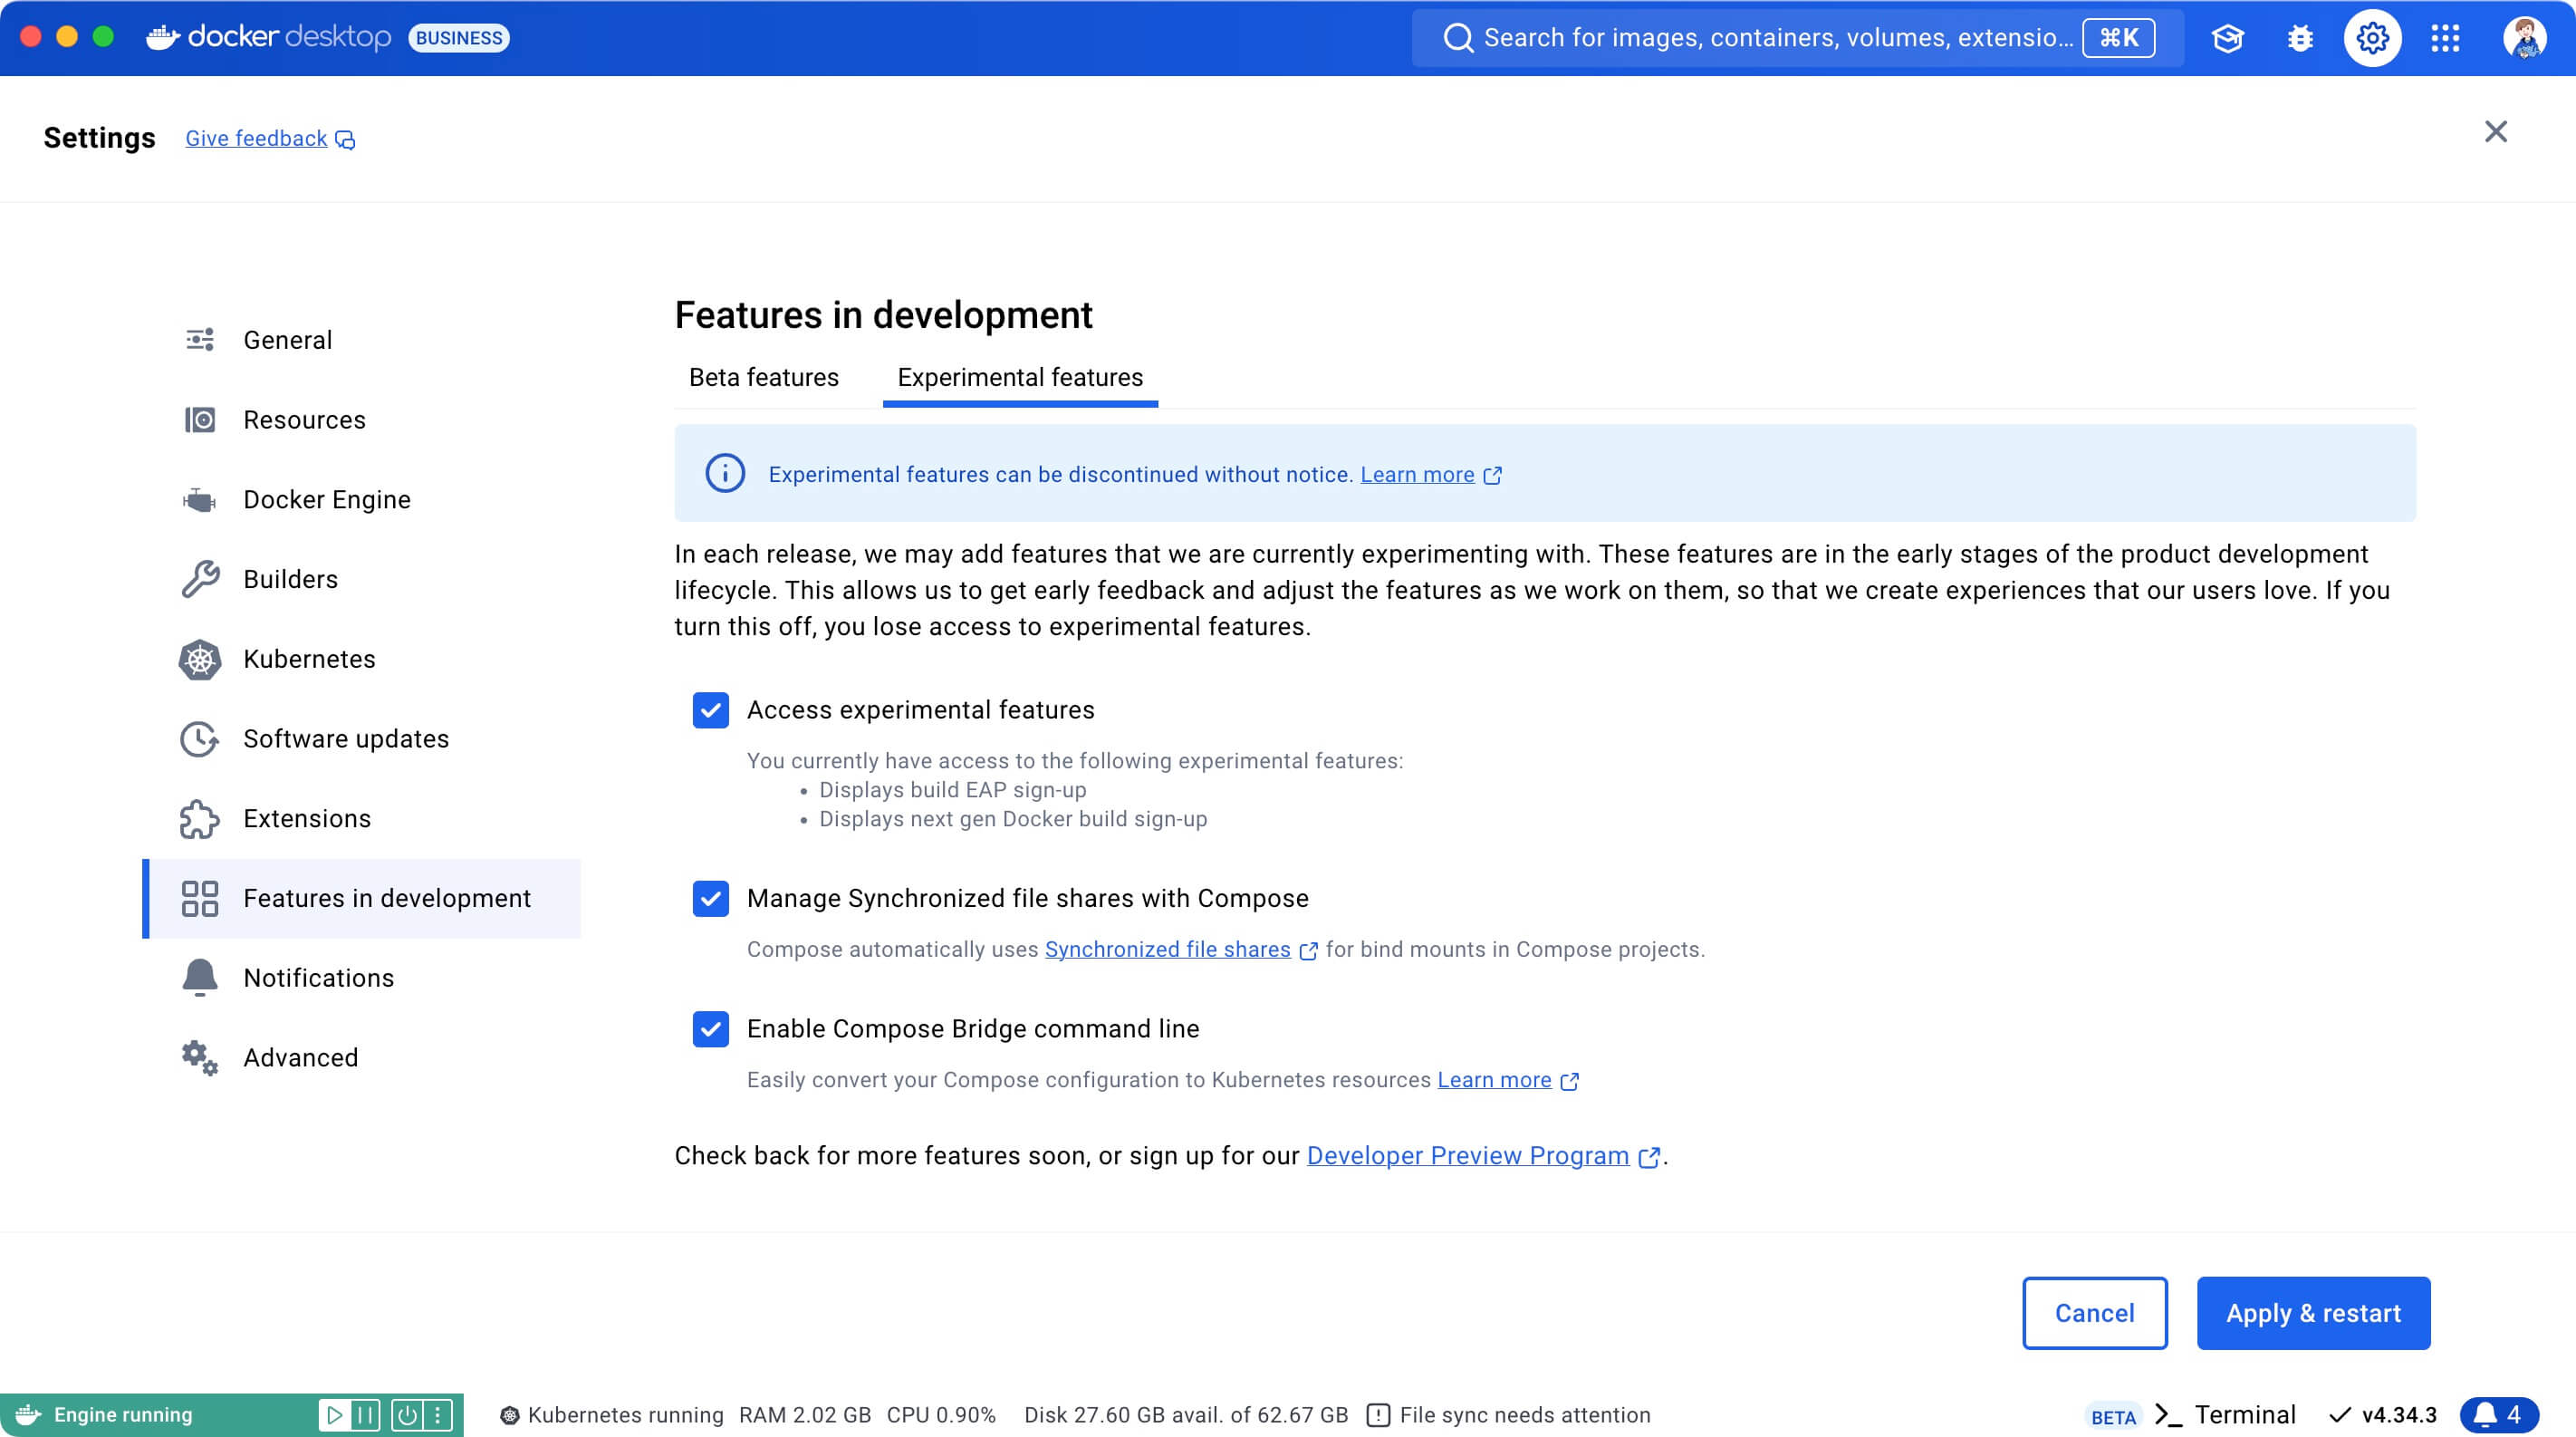Viewport: 2576px width, 1437px height.
Task: Open the Learning center graduation cap icon
Action: tap(2227, 38)
